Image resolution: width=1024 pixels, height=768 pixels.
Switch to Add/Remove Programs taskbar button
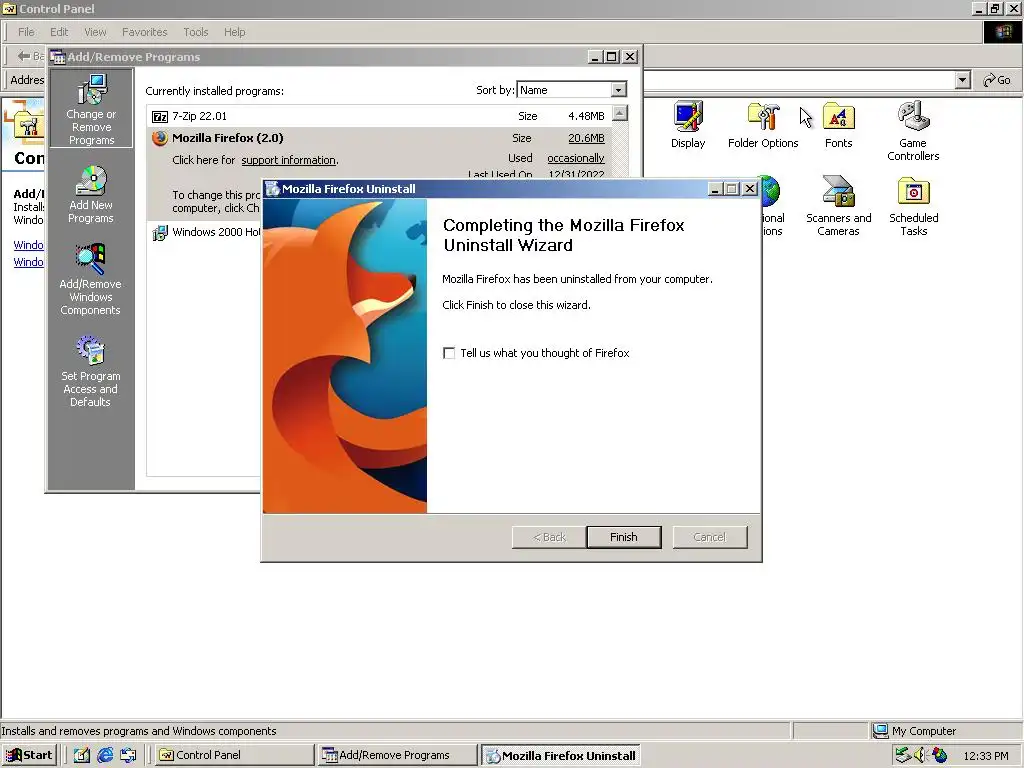pos(396,755)
